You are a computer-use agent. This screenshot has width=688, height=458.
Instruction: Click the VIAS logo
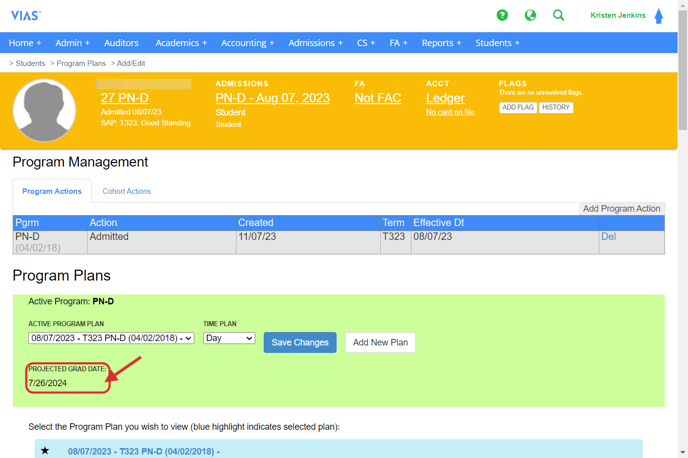[25, 16]
